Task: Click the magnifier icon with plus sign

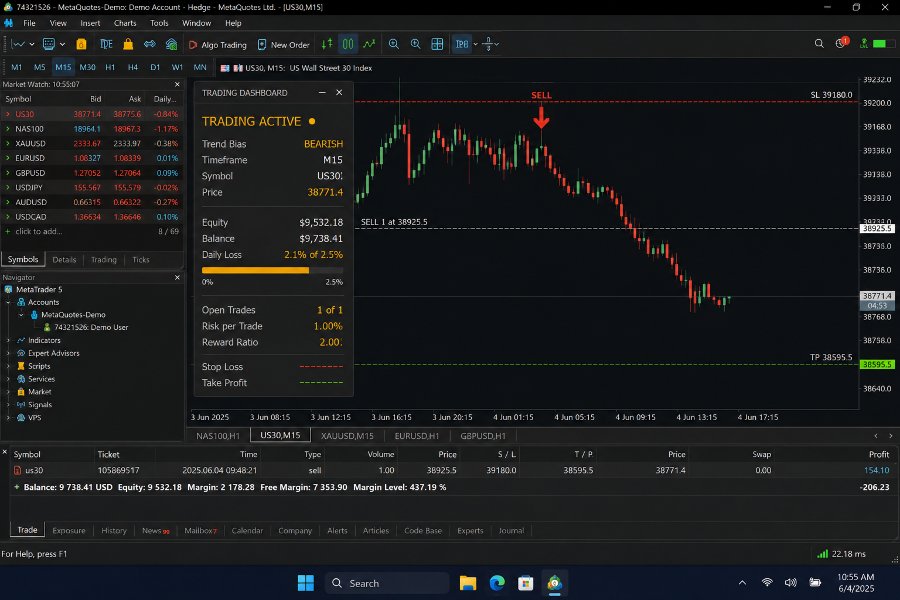Action: pos(415,44)
